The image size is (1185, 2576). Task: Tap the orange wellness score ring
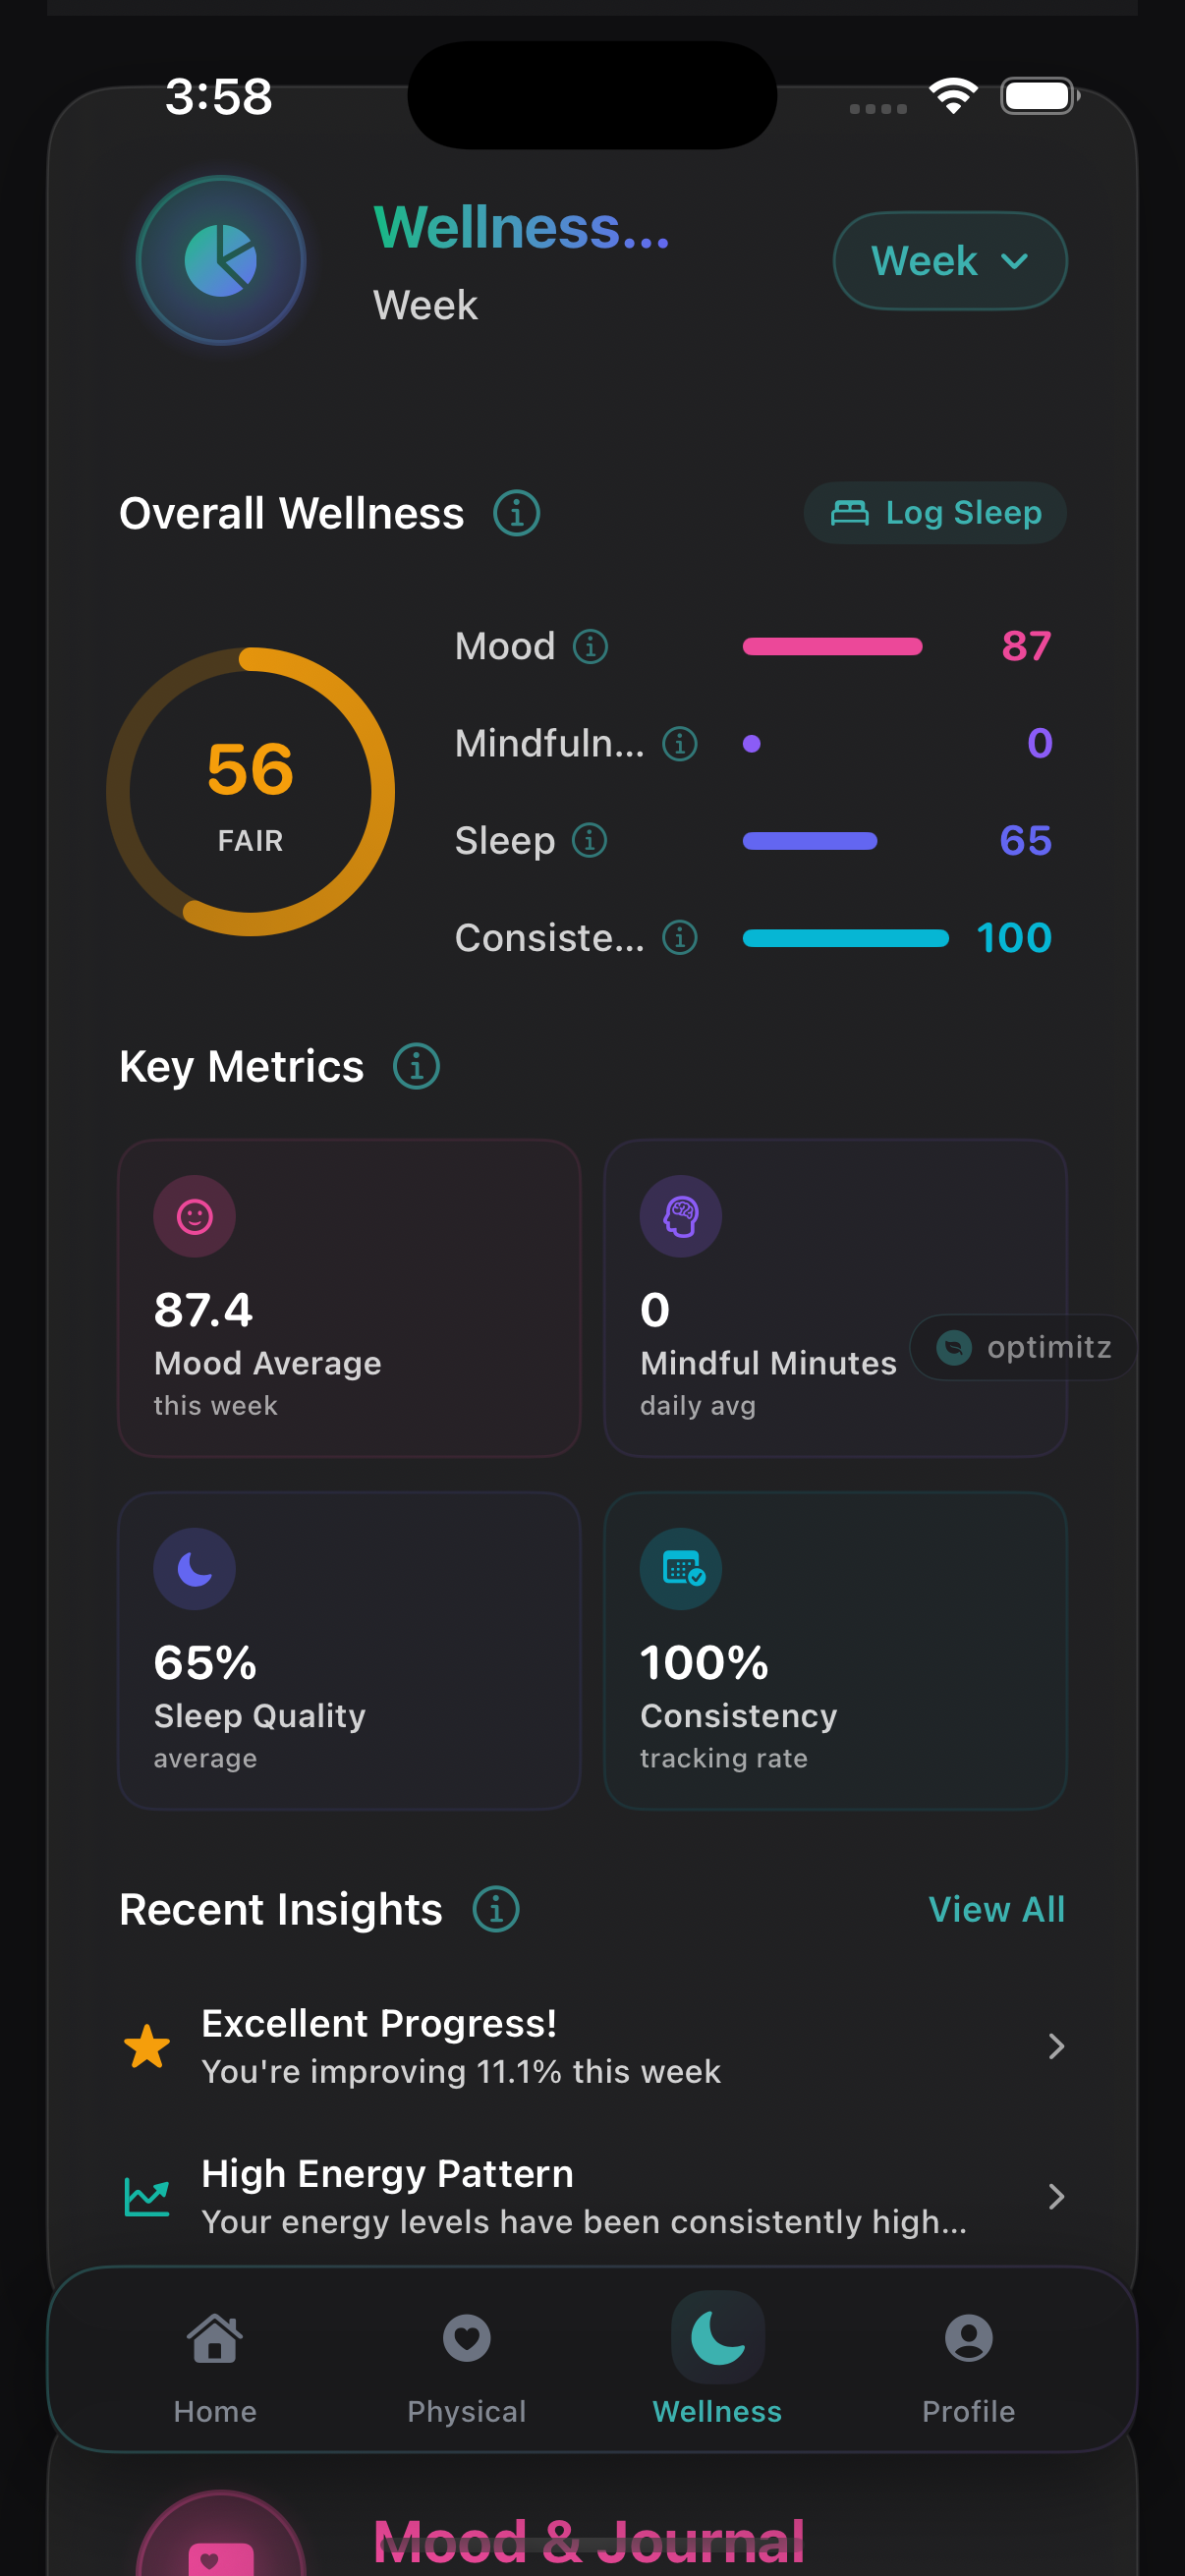pos(250,792)
